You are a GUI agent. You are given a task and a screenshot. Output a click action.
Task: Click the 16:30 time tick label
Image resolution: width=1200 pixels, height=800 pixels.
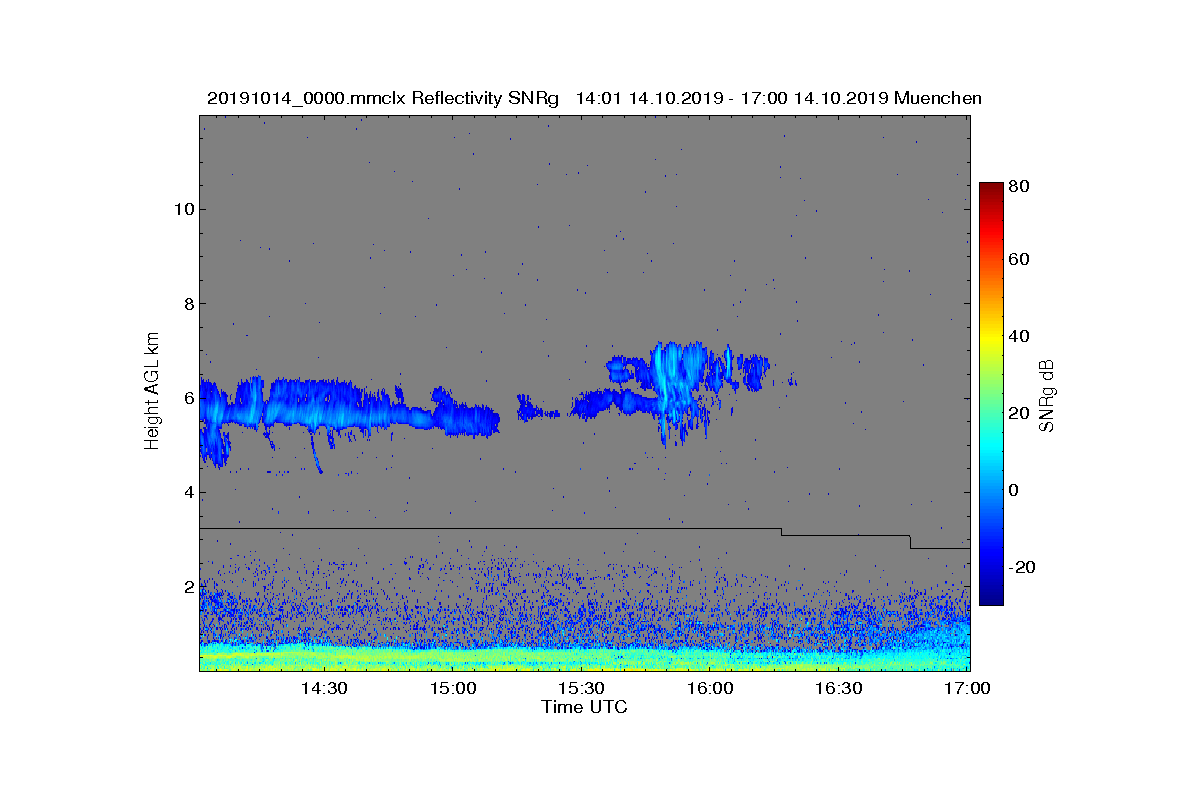point(838,689)
